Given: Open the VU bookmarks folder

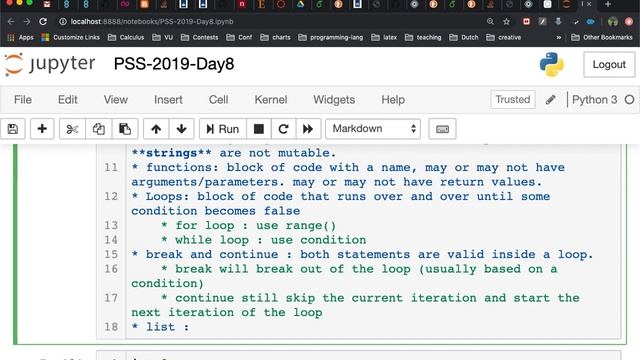Looking at the screenshot, I should [x=162, y=38].
